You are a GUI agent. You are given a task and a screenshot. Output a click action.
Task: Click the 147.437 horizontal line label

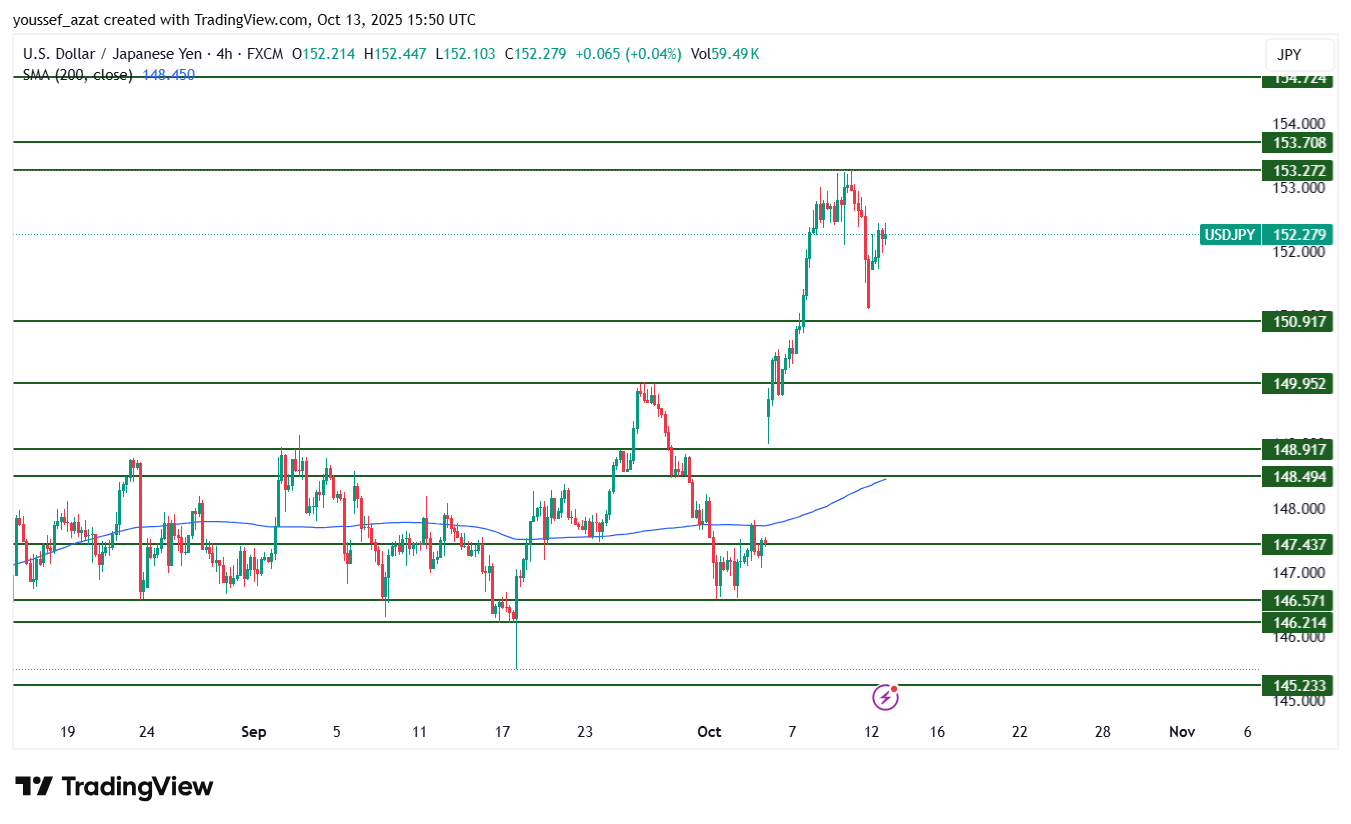pos(1298,544)
